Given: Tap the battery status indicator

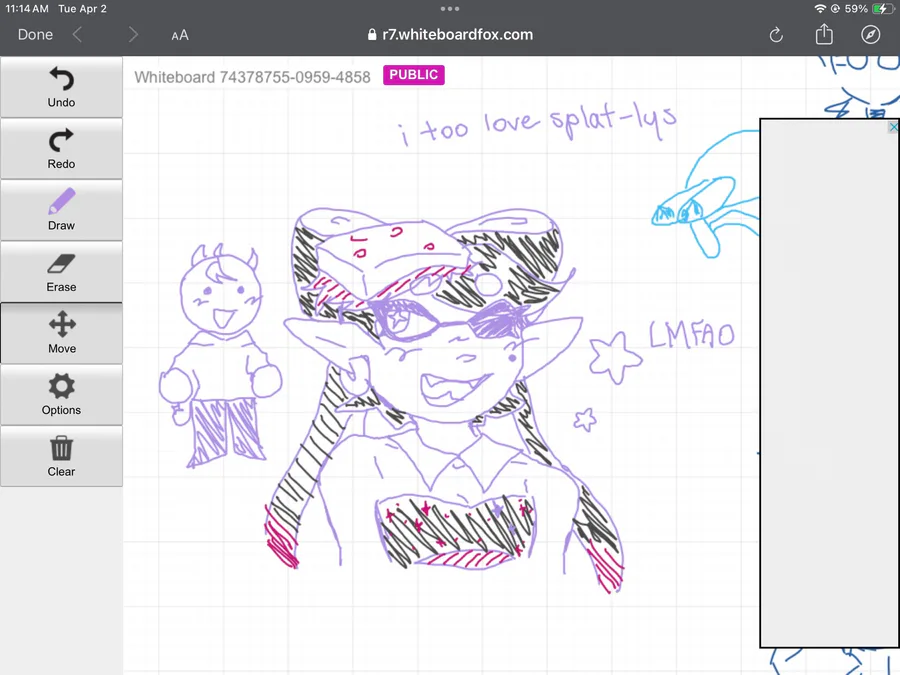Looking at the screenshot, I should [x=883, y=9].
